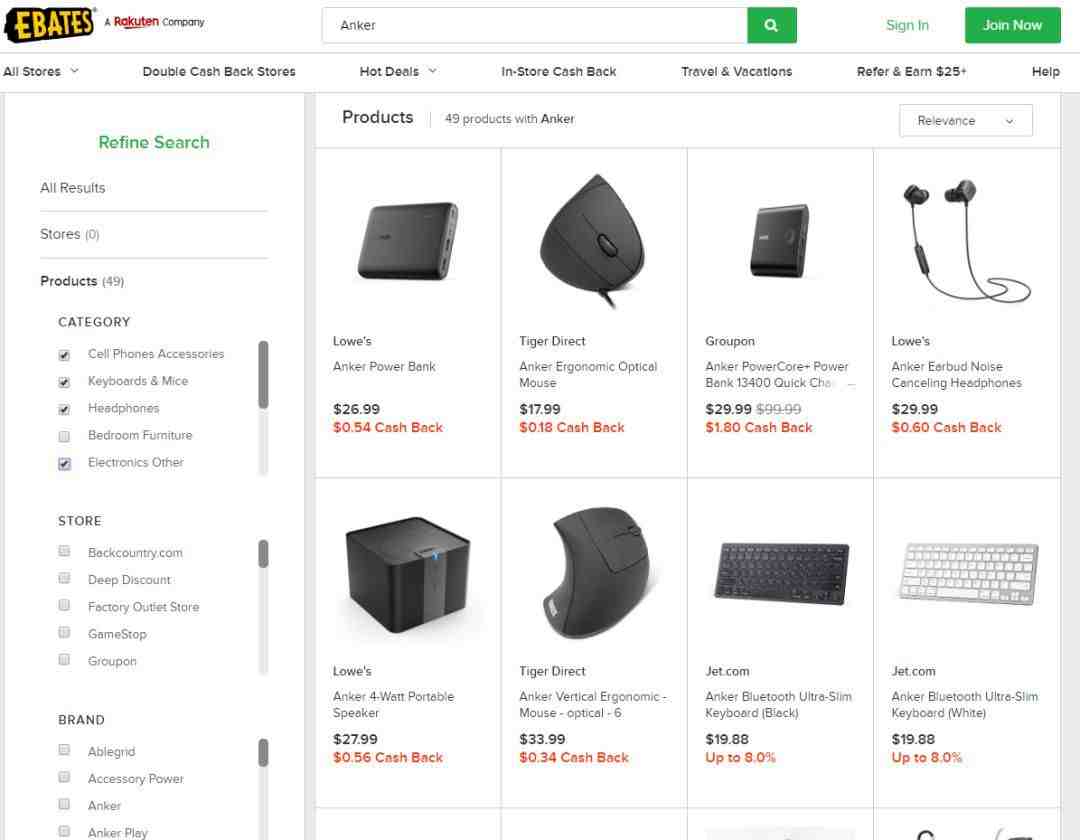1080x840 pixels.
Task: Open the Anker Ergonomic Optical Mouse image
Action: pyautogui.click(x=594, y=240)
